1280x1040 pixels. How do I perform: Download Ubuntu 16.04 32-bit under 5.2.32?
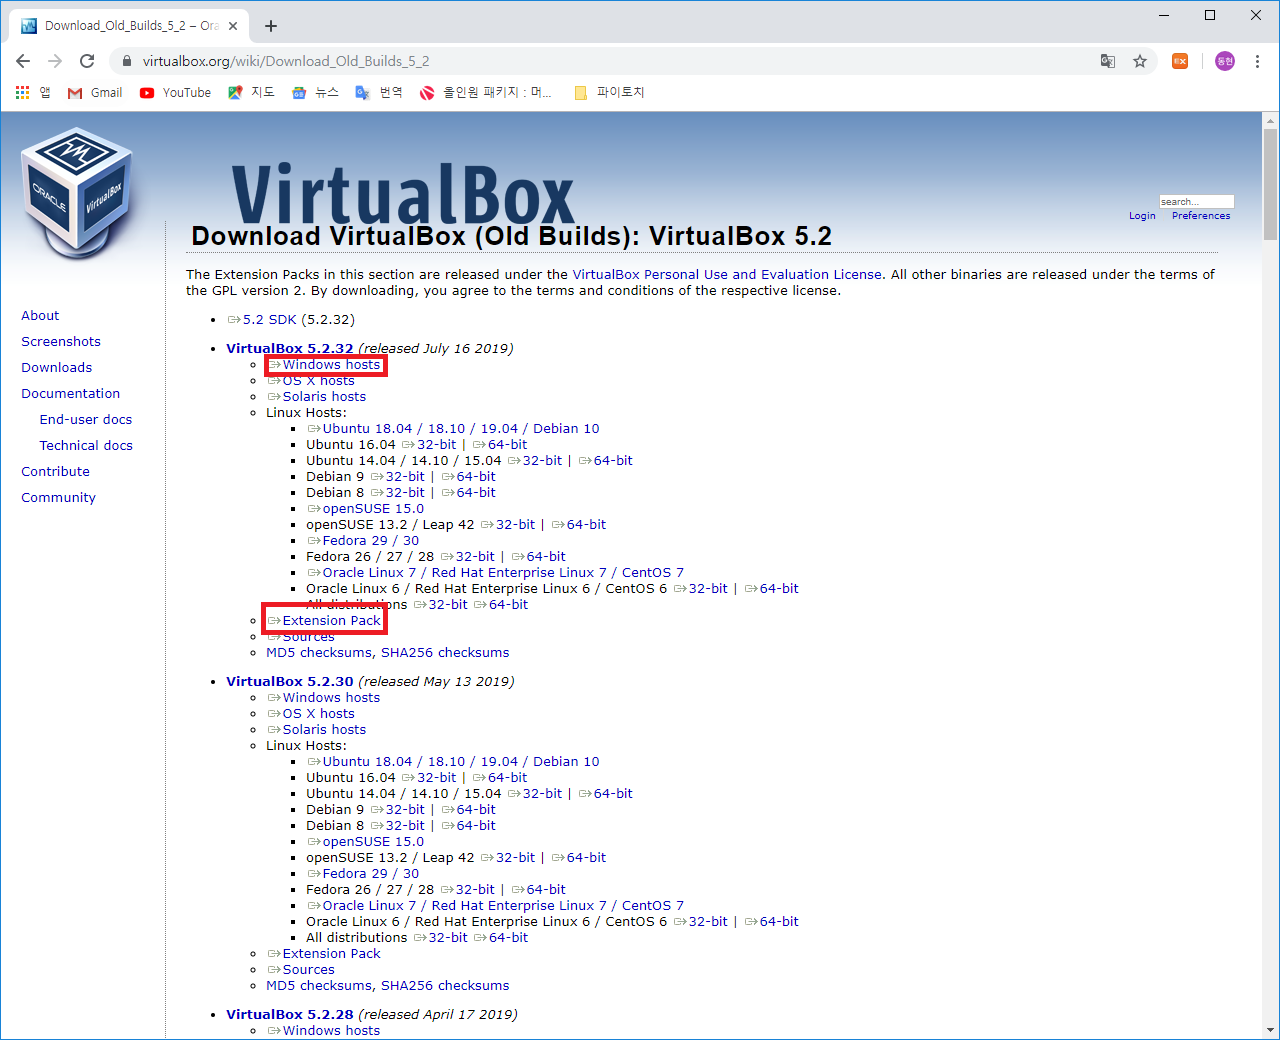click(429, 444)
